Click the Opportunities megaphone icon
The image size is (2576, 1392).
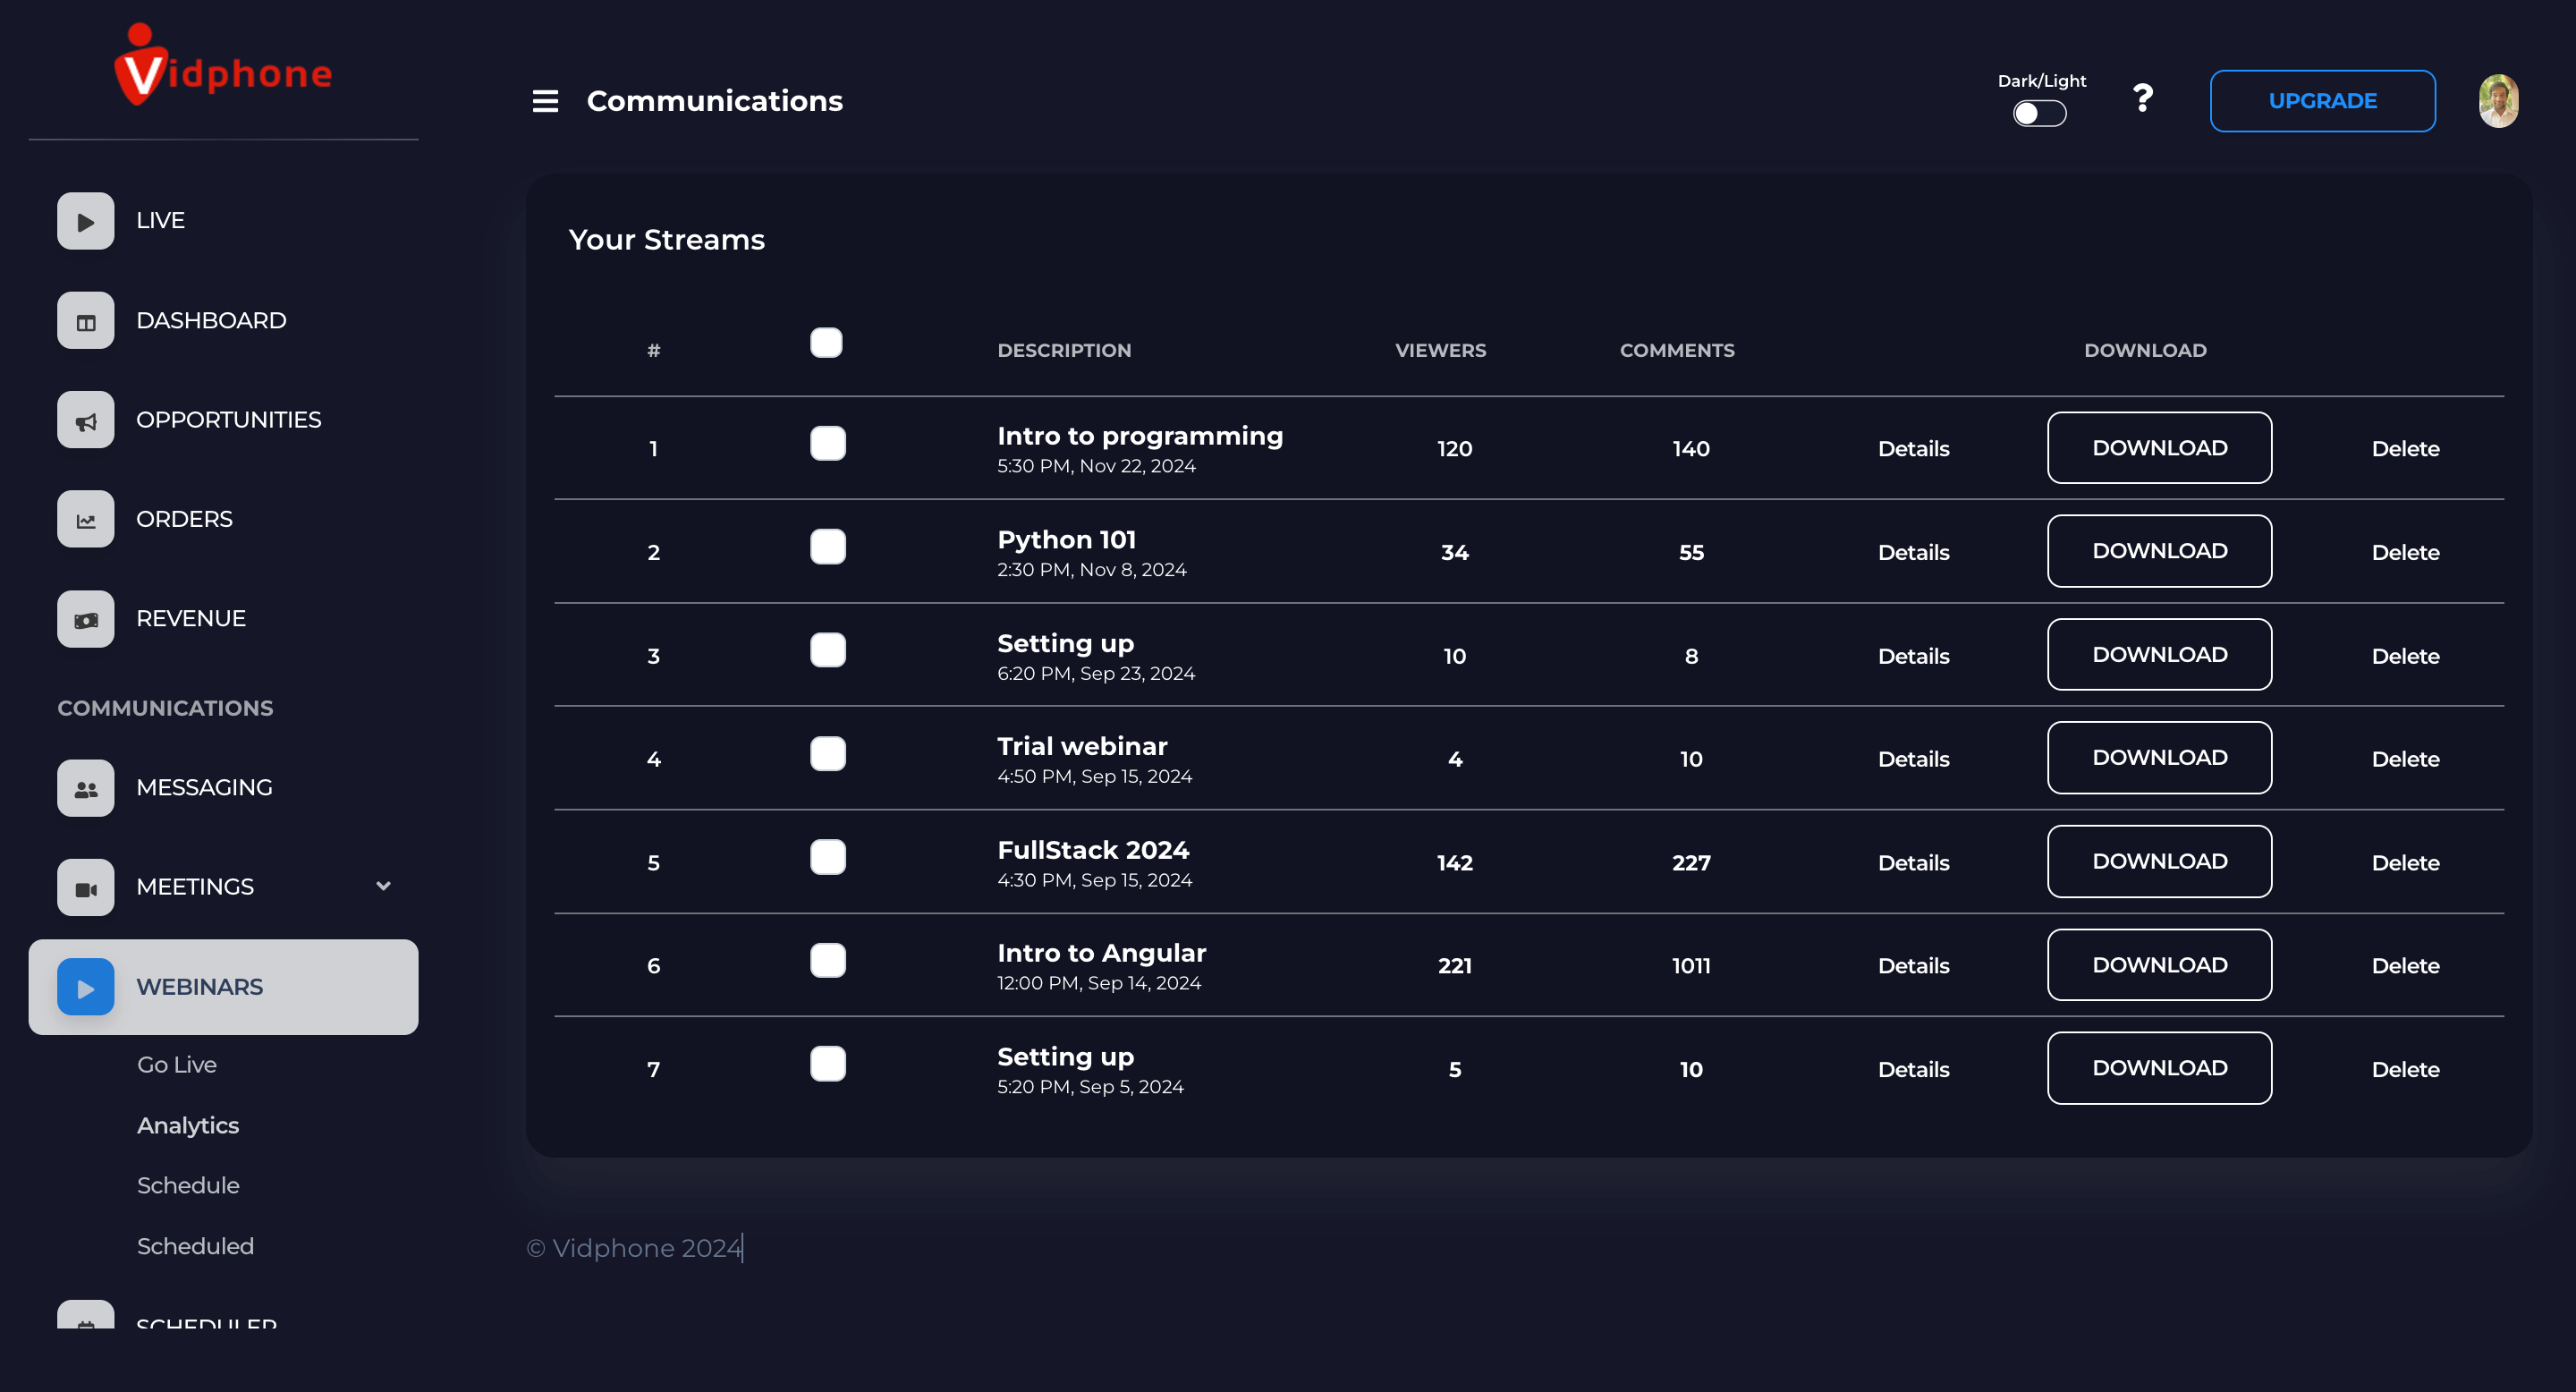(85, 420)
